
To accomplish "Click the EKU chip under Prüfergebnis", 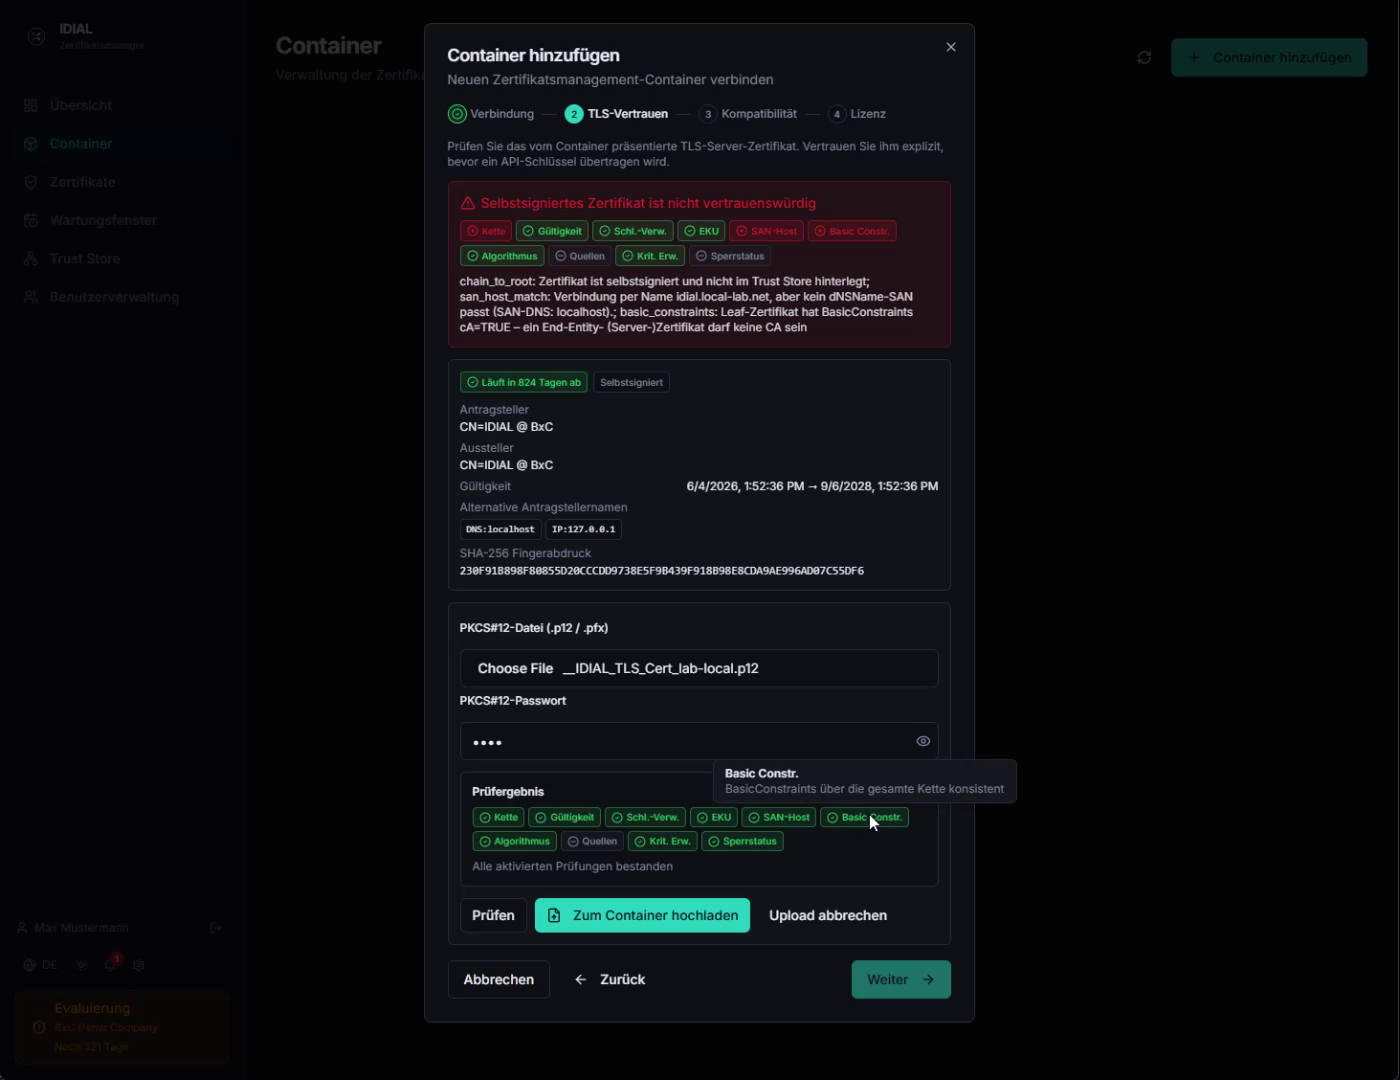I will pos(714,817).
